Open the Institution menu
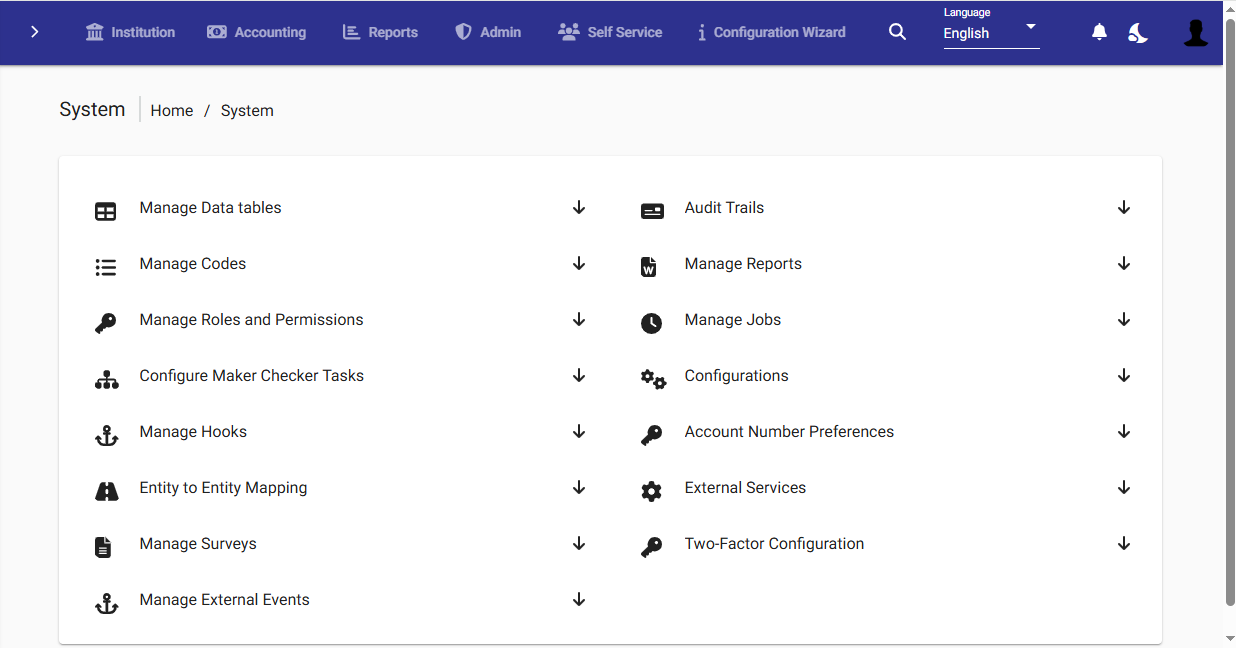The image size is (1236, 648). 130,32
